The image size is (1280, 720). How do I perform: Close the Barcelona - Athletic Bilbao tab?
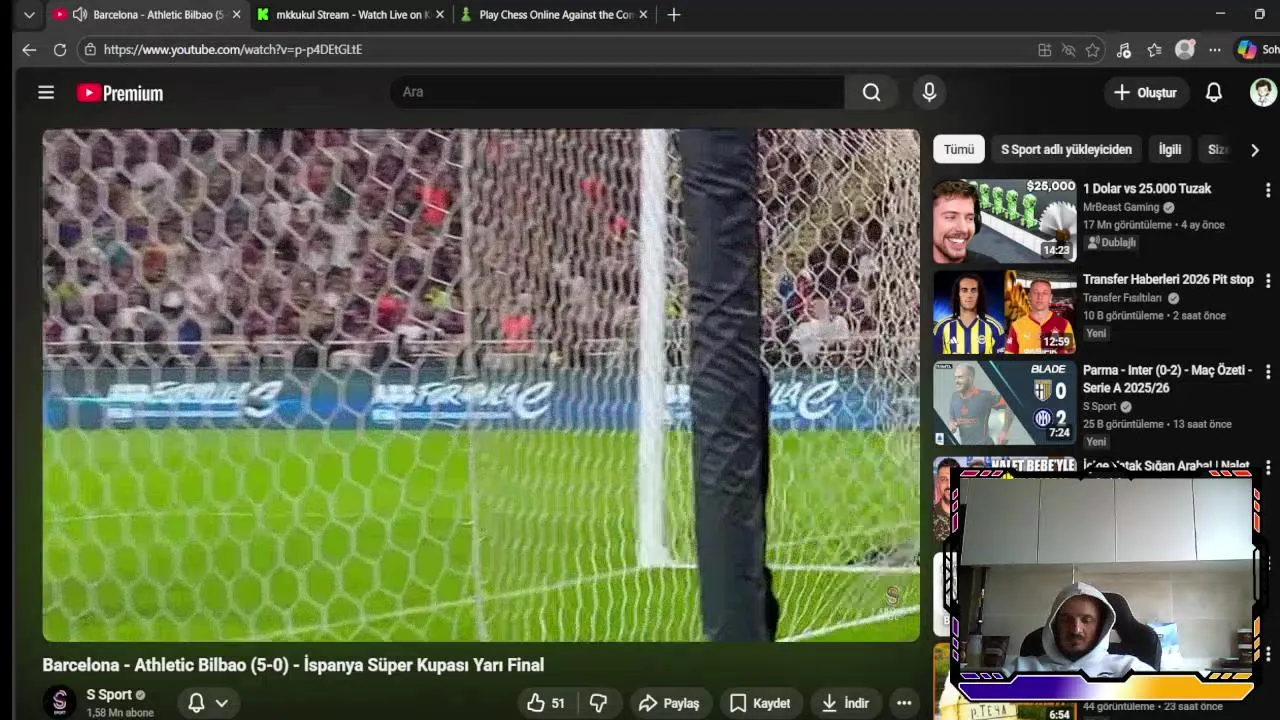pos(236,15)
